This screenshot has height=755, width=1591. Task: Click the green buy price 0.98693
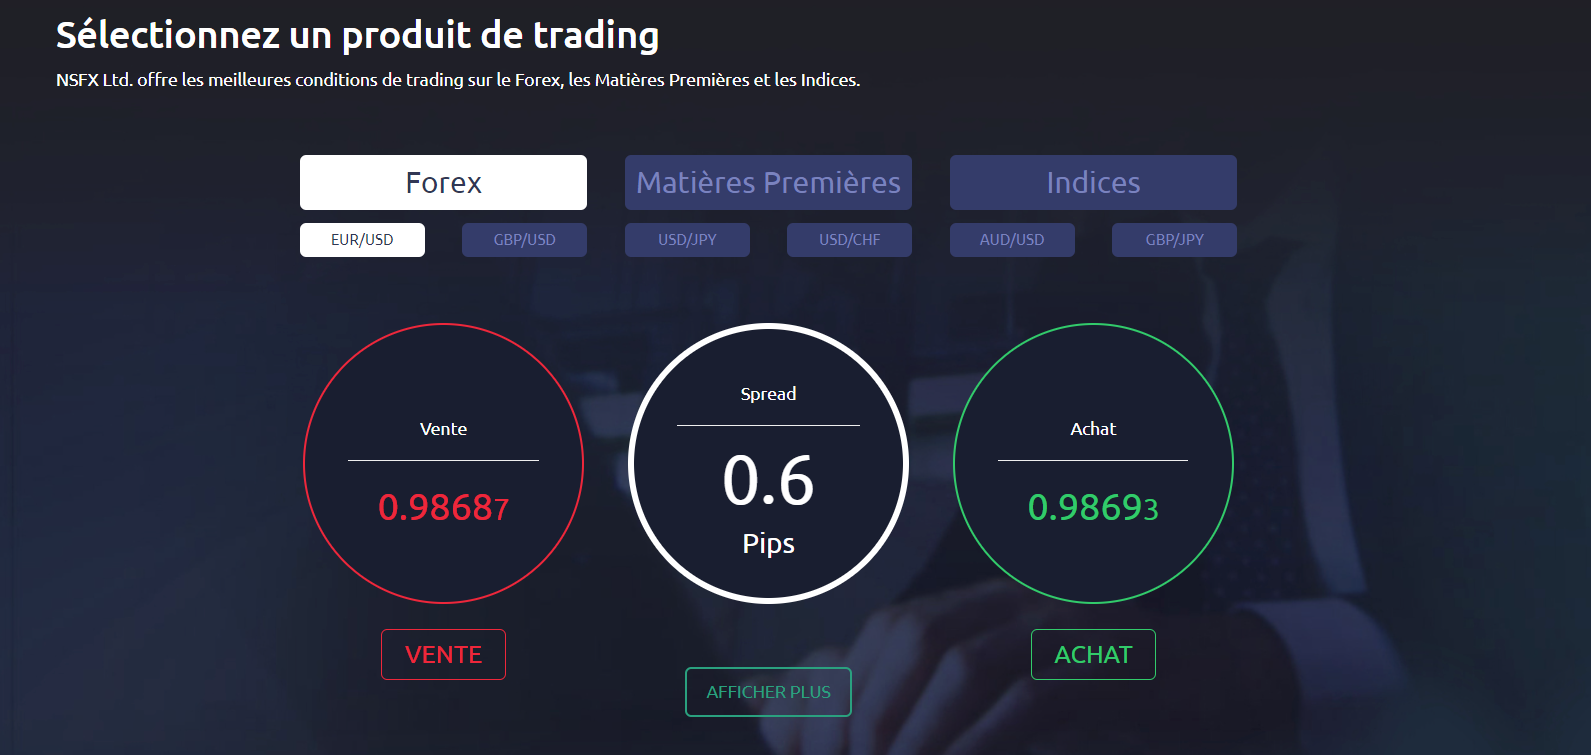click(1093, 508)
